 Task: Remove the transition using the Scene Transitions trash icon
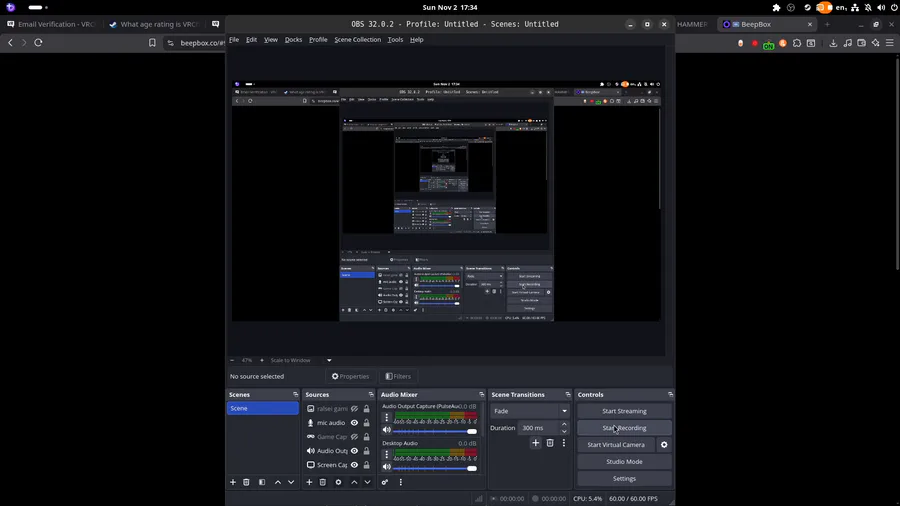550,443
